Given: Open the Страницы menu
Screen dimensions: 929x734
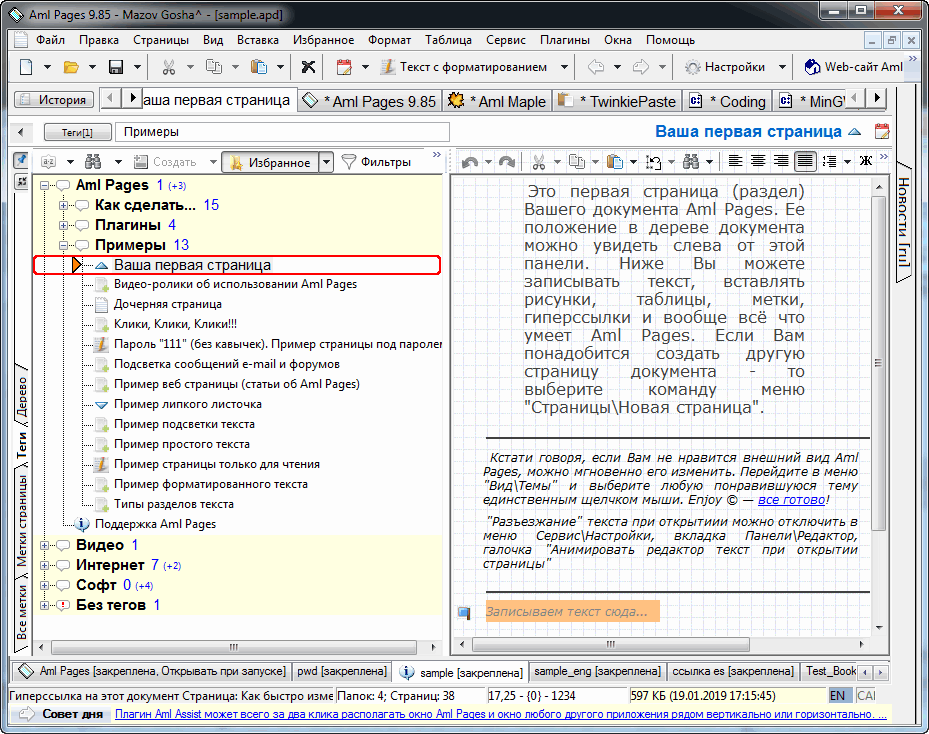Looking at the screenshot, I should (x=161, y=40).
